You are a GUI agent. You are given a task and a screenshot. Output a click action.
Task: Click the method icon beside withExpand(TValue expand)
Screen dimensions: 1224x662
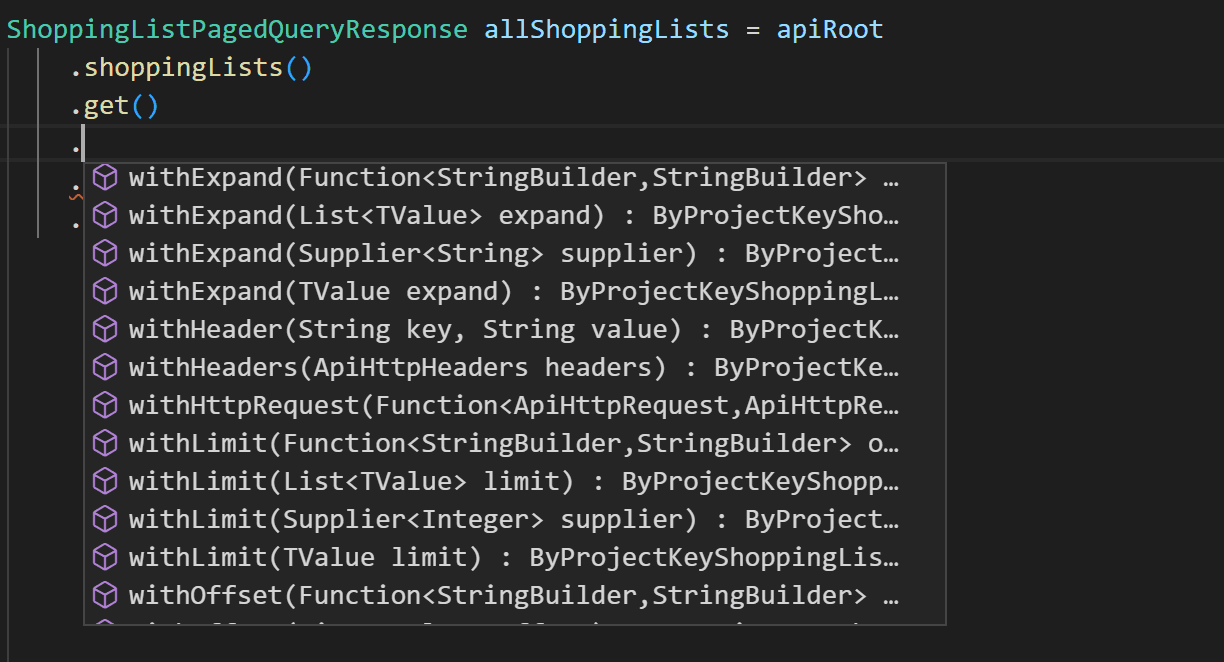tap(105, 290)
